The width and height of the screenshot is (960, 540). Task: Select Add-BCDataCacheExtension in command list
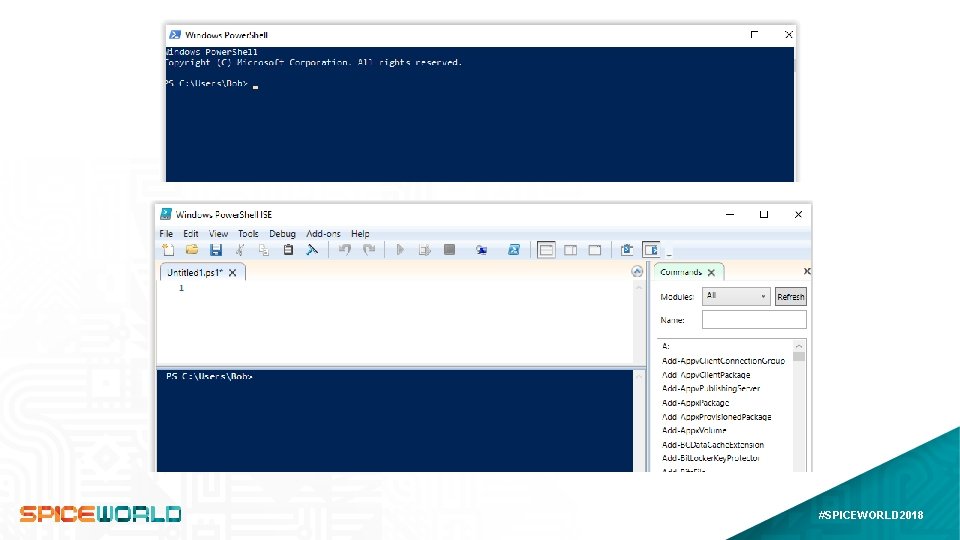pyautogui.click(x=713, y=444)
